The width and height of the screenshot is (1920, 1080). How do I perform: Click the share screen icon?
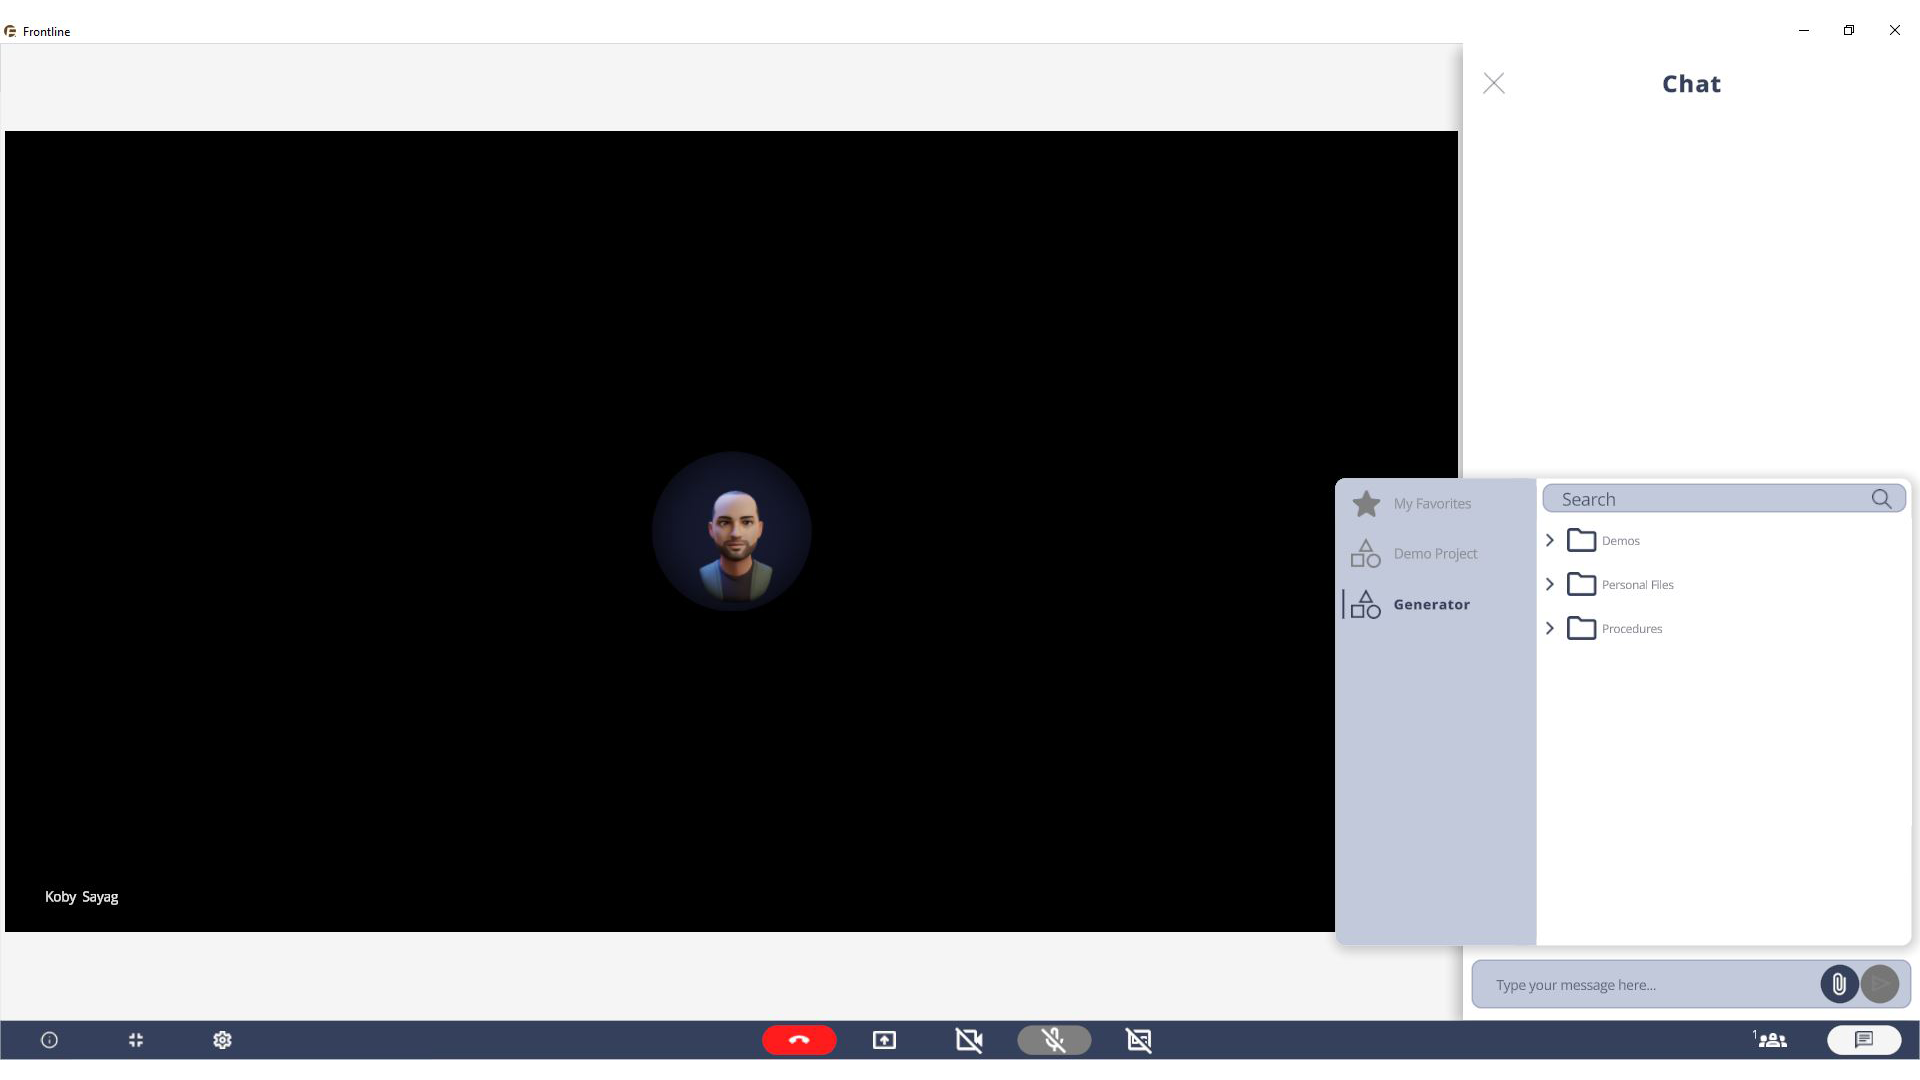[x=884, y=1040]
